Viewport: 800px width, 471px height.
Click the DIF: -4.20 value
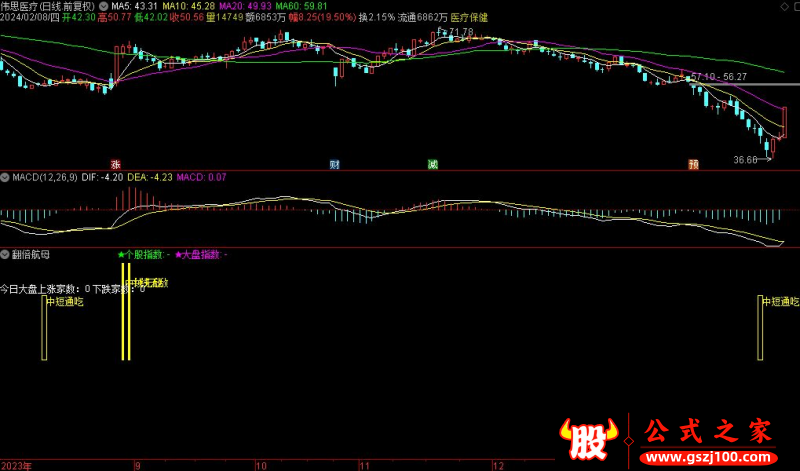(102, 178)
